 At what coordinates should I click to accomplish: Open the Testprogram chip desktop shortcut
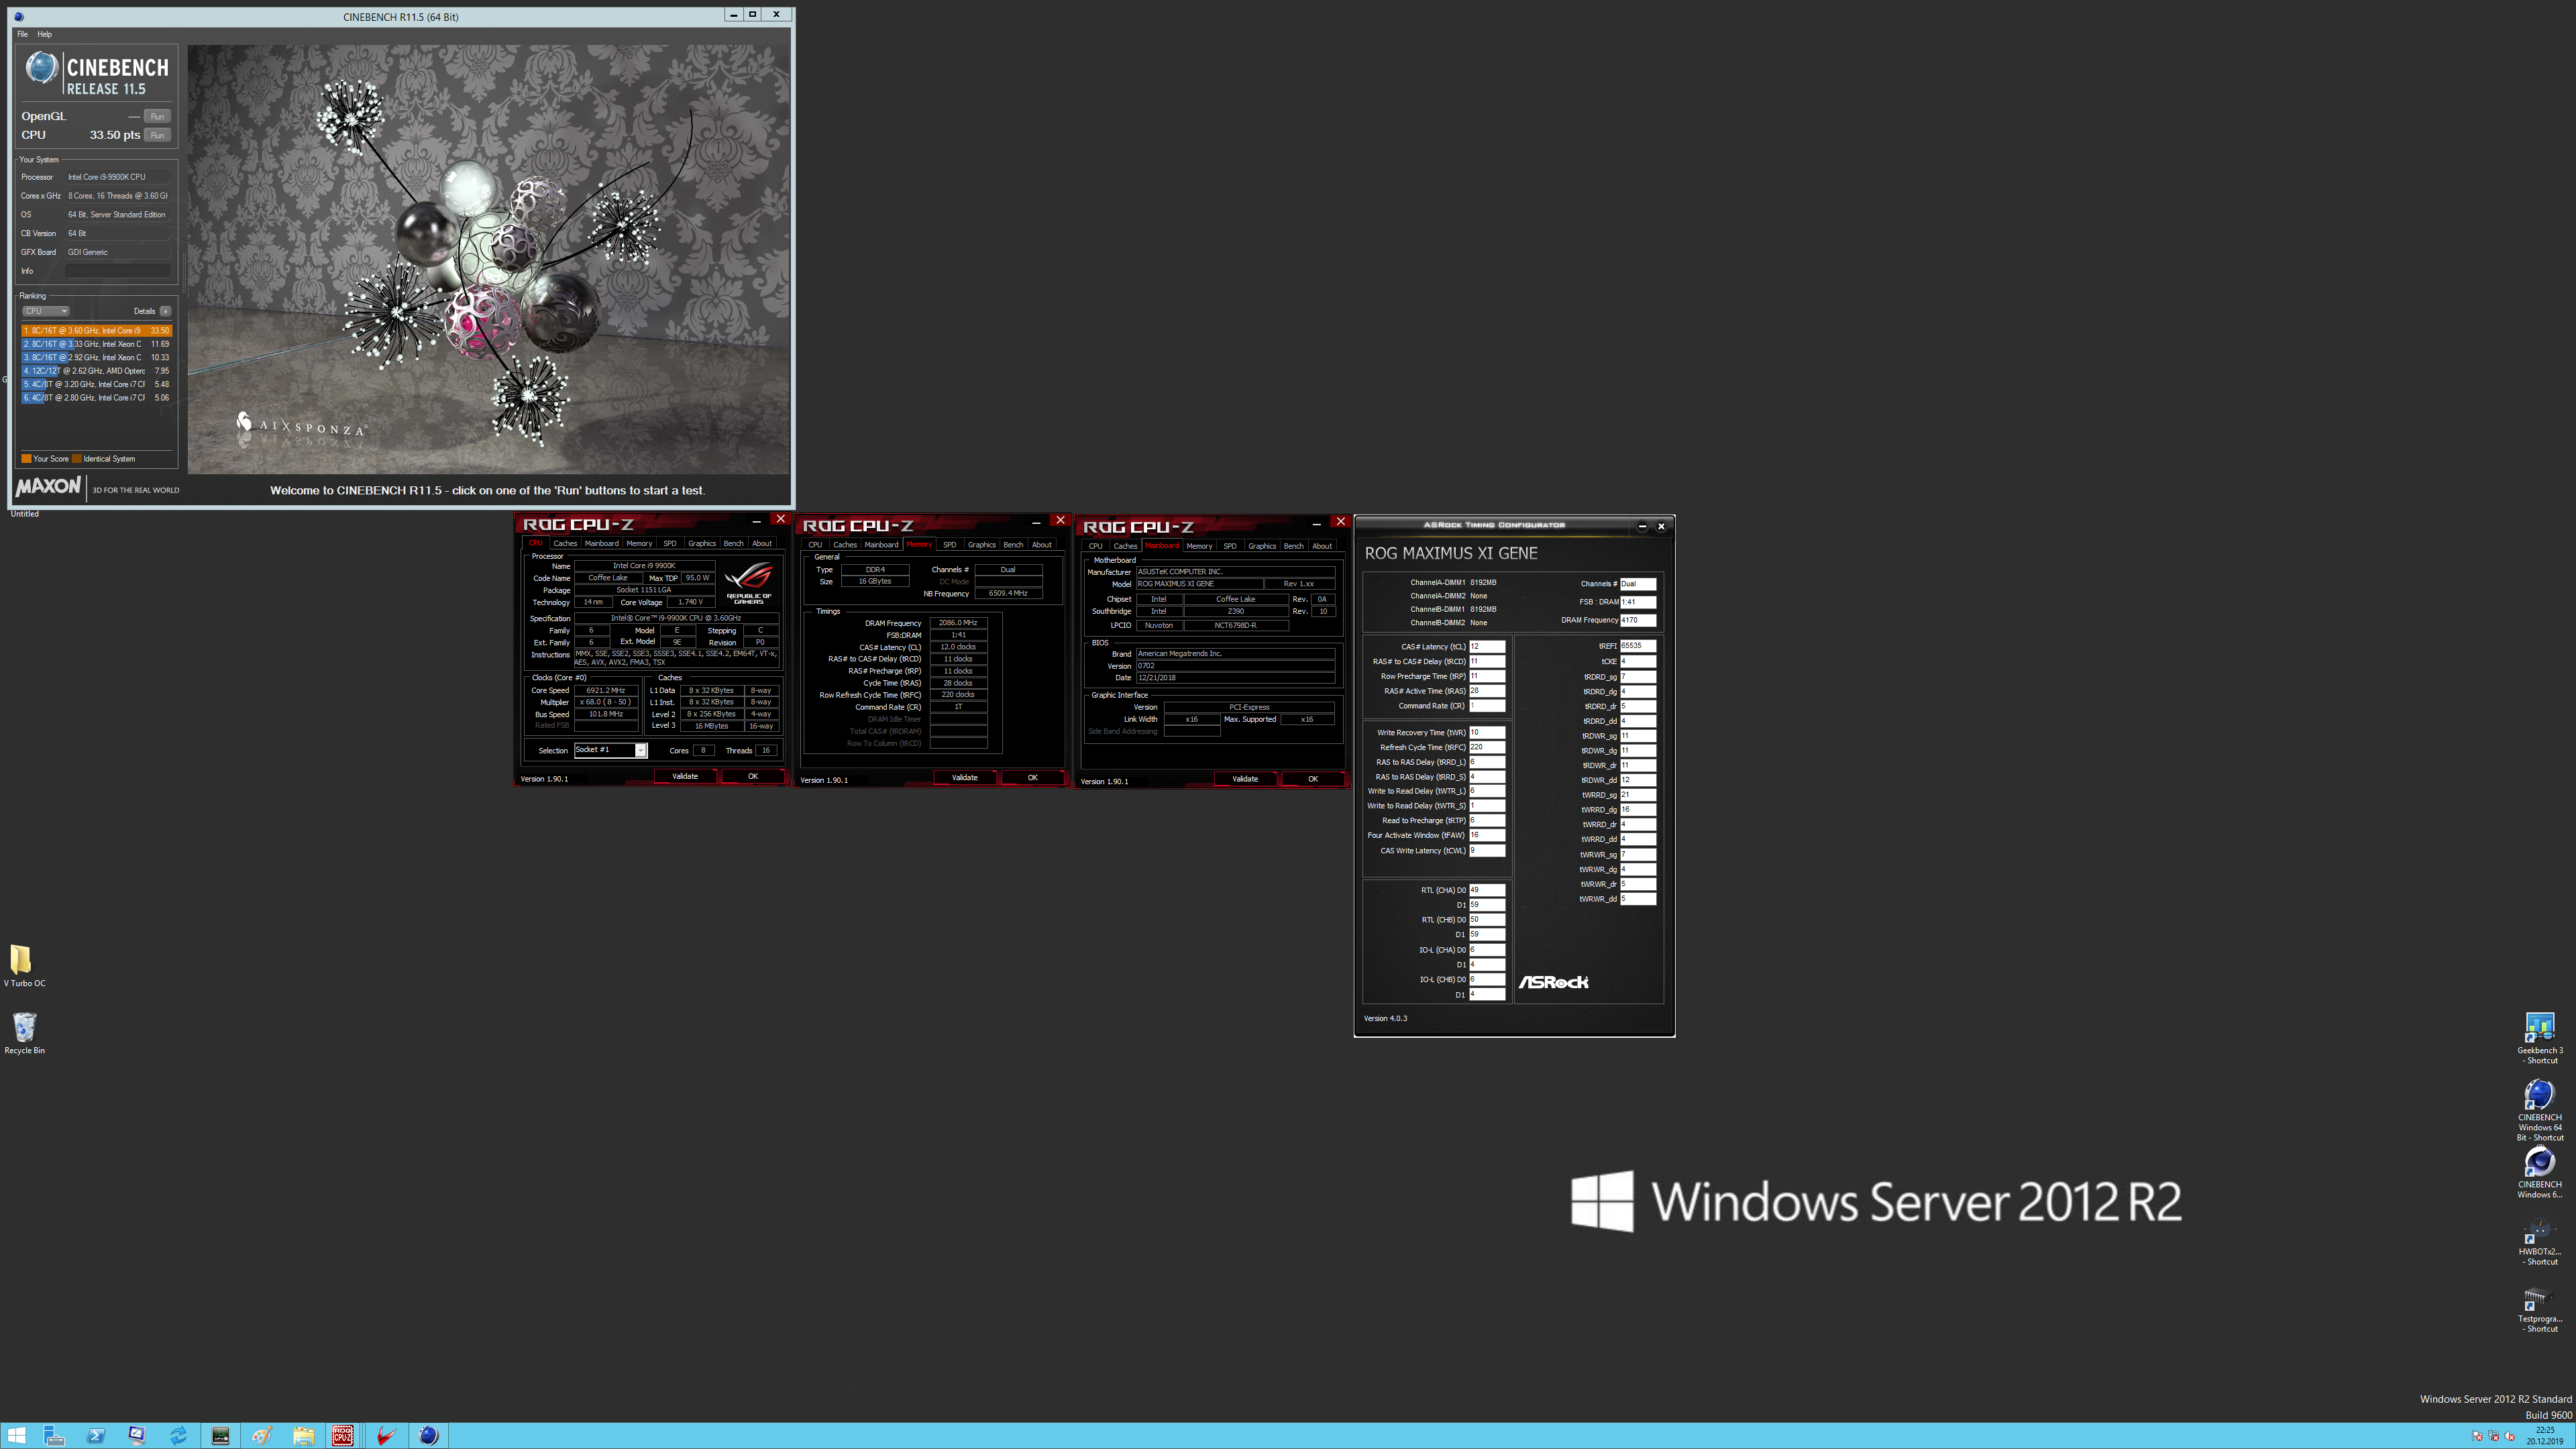click(x=2539, y=1308)
